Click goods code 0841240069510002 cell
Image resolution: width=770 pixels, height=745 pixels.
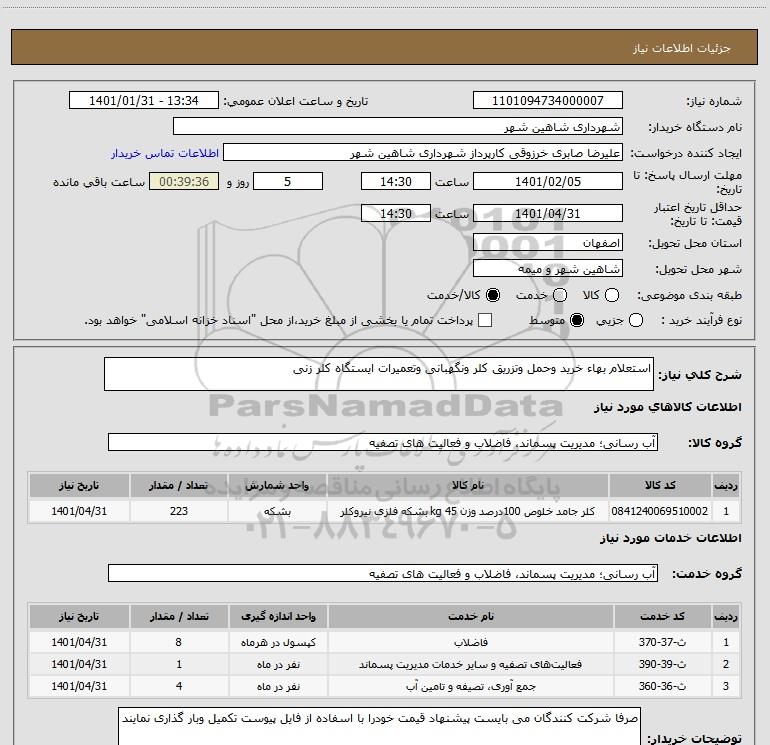tap(660, 511)
